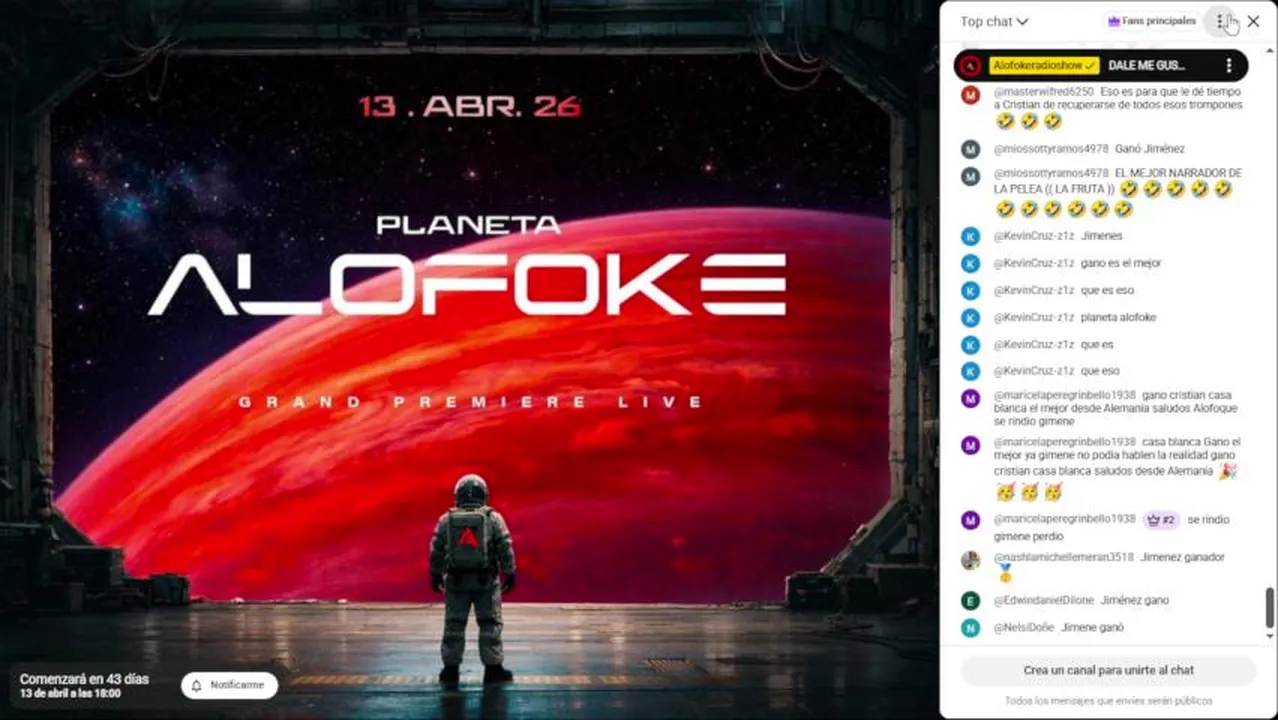Click the Planeta Alofoke premiere video poster

468,360
